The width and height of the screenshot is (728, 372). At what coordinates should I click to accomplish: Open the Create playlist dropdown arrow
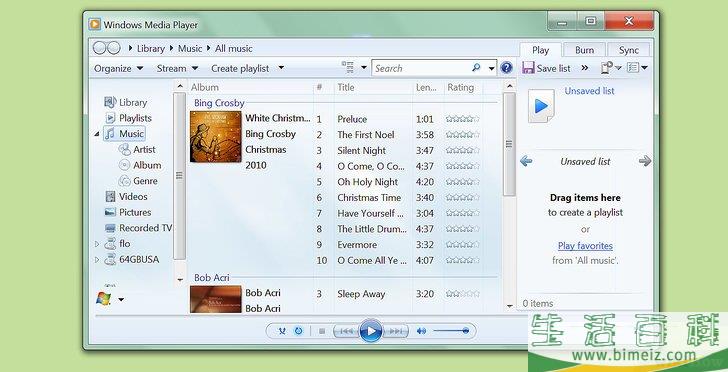point(281,68)
